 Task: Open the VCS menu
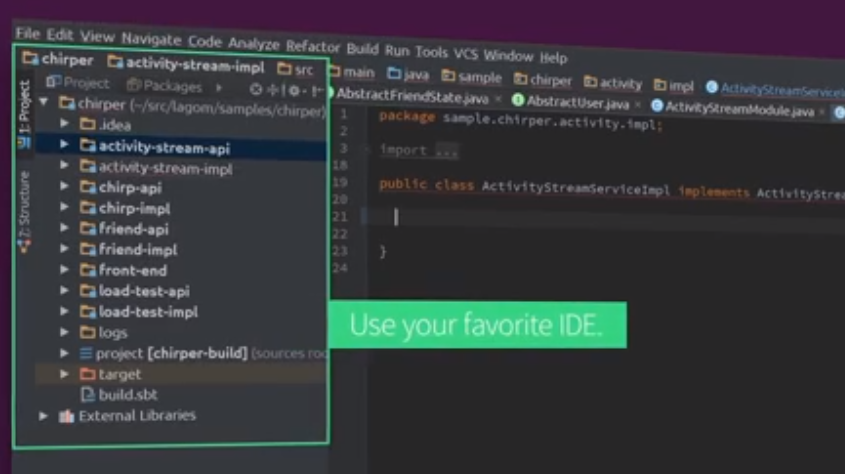tap(466, 54)
